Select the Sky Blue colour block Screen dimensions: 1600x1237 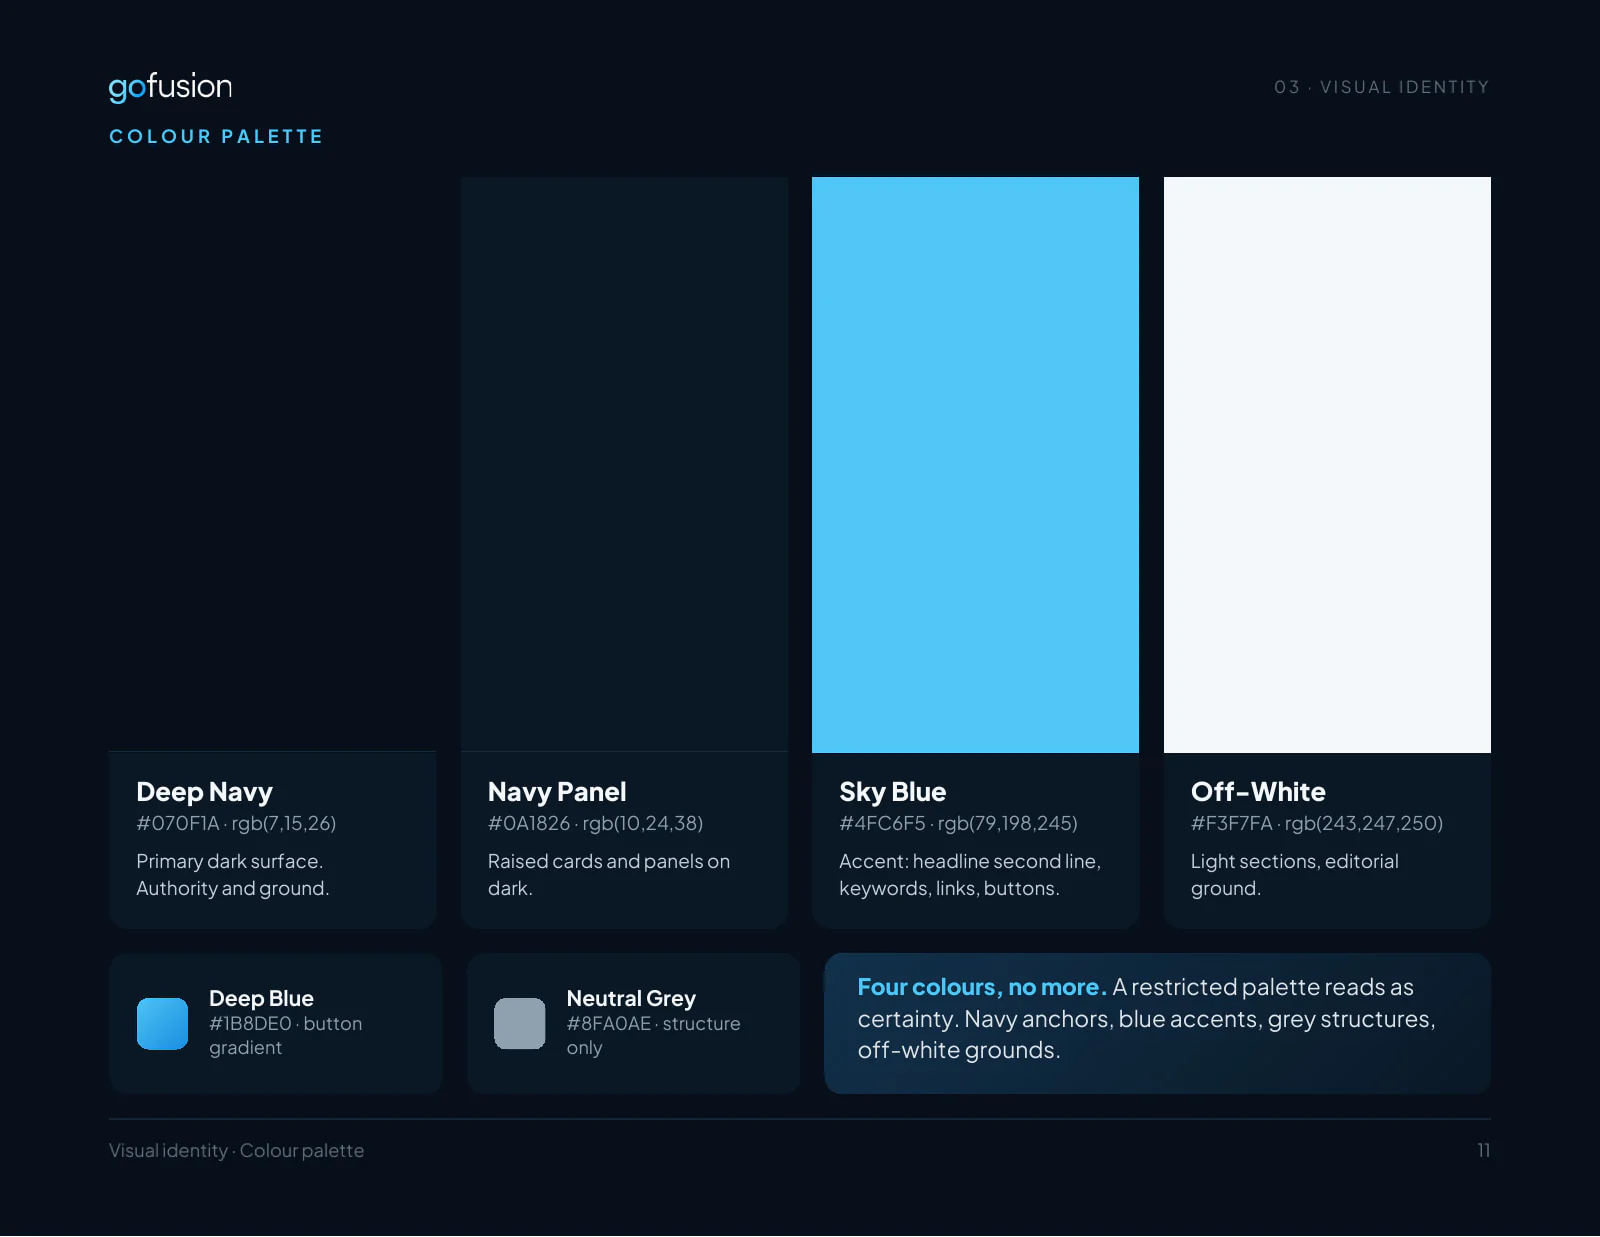click(x=975, y=464)
